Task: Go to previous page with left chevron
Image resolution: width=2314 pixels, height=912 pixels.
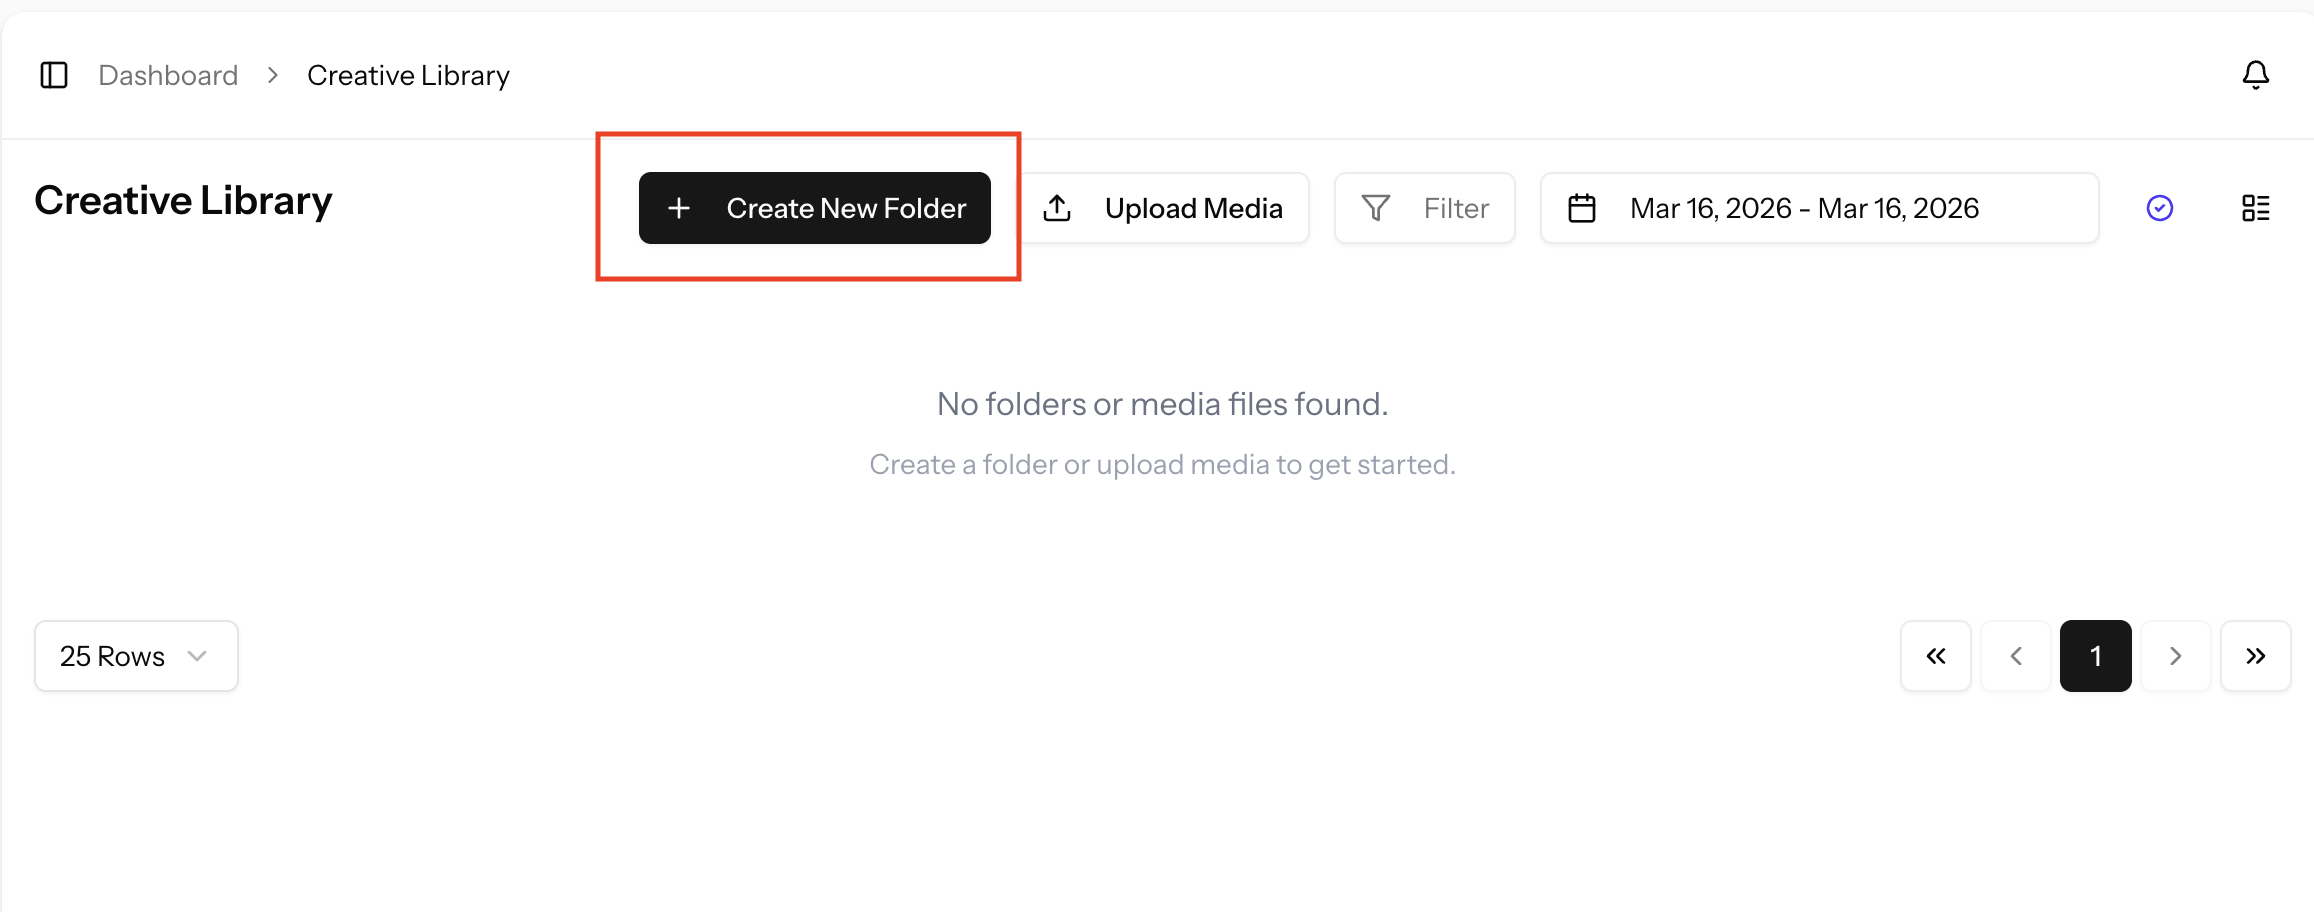Action: click(2016, 655)
